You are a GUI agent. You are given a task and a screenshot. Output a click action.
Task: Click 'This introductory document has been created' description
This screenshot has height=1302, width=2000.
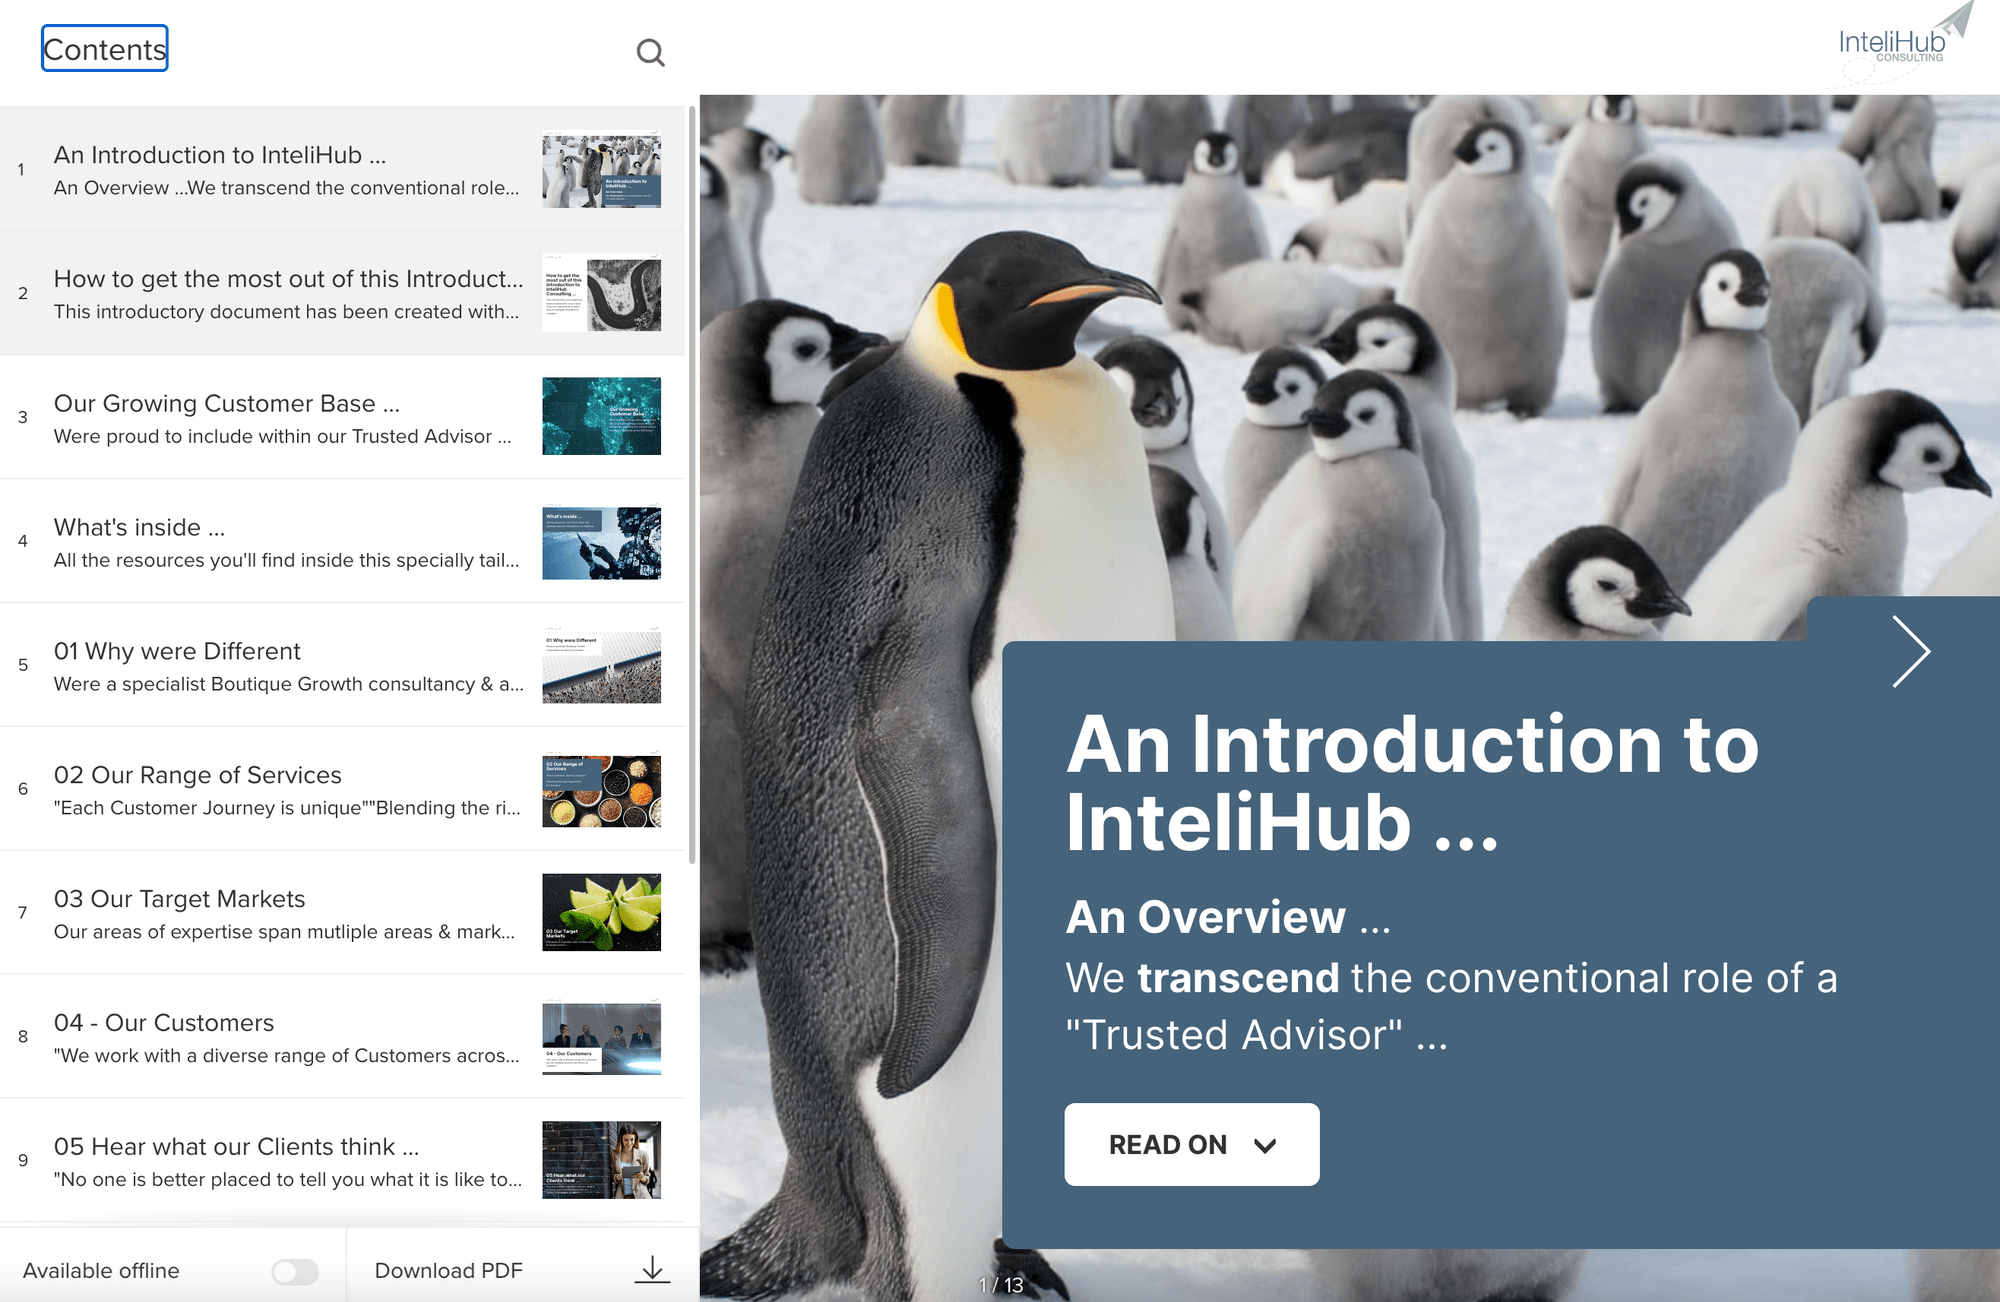click(287, 312)
